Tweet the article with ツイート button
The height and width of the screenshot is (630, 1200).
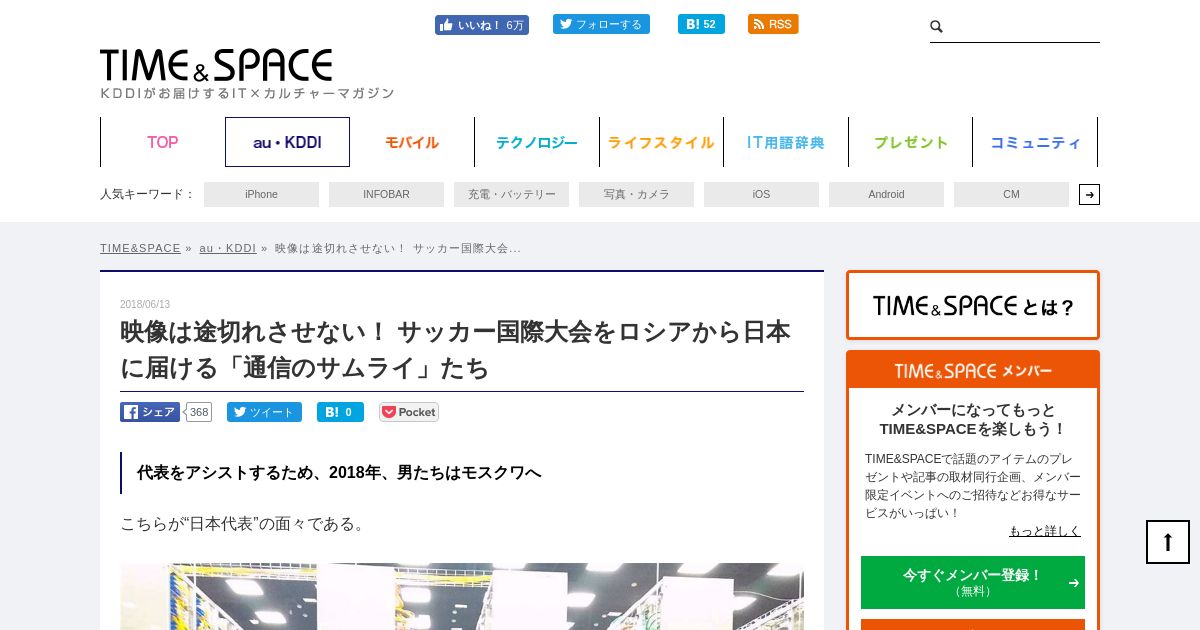[x=264, y=412]
